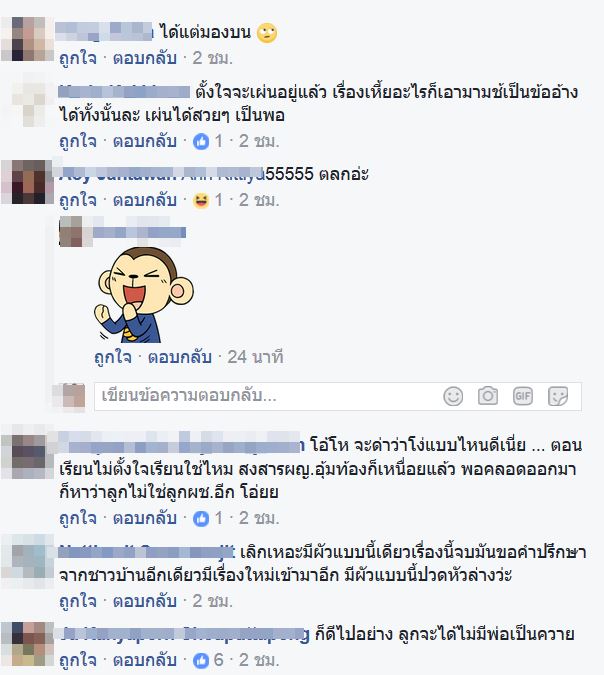The image size is (604, 675).
Task: Click profile picture of the โอ้โห commenter
Action: click(28, 457)
